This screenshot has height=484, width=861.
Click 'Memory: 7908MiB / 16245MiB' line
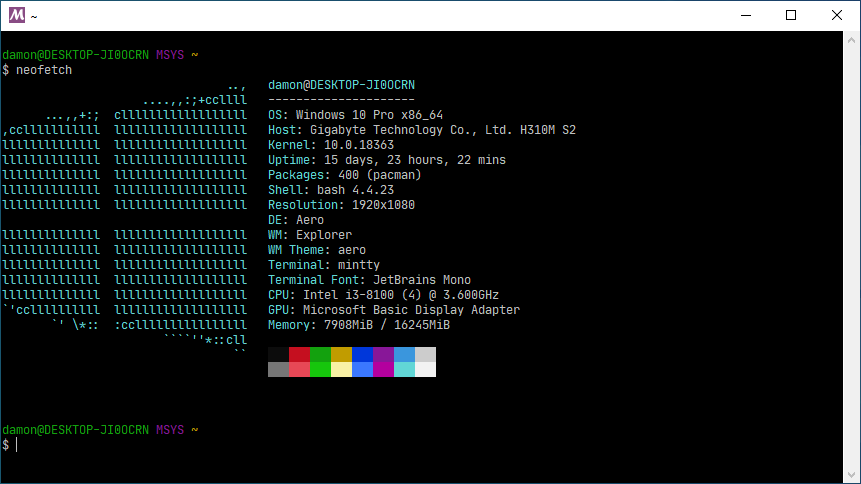tap(359, 325)
